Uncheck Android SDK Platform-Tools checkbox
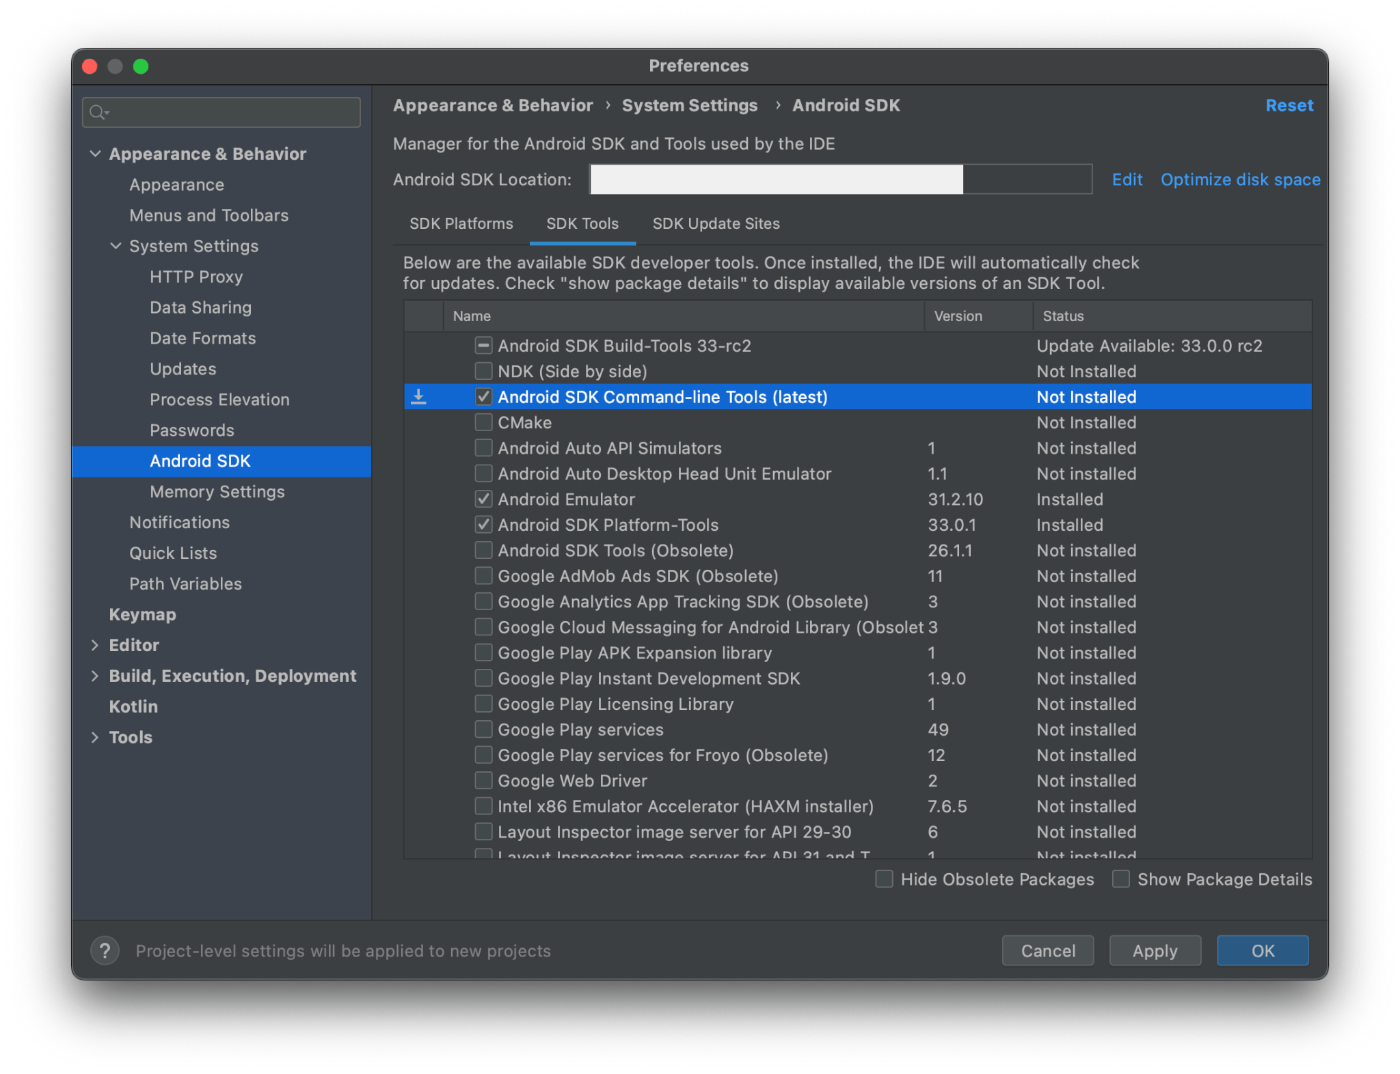The width and height of the screenshot is (1400, 1074). click(x=484, y=525)
